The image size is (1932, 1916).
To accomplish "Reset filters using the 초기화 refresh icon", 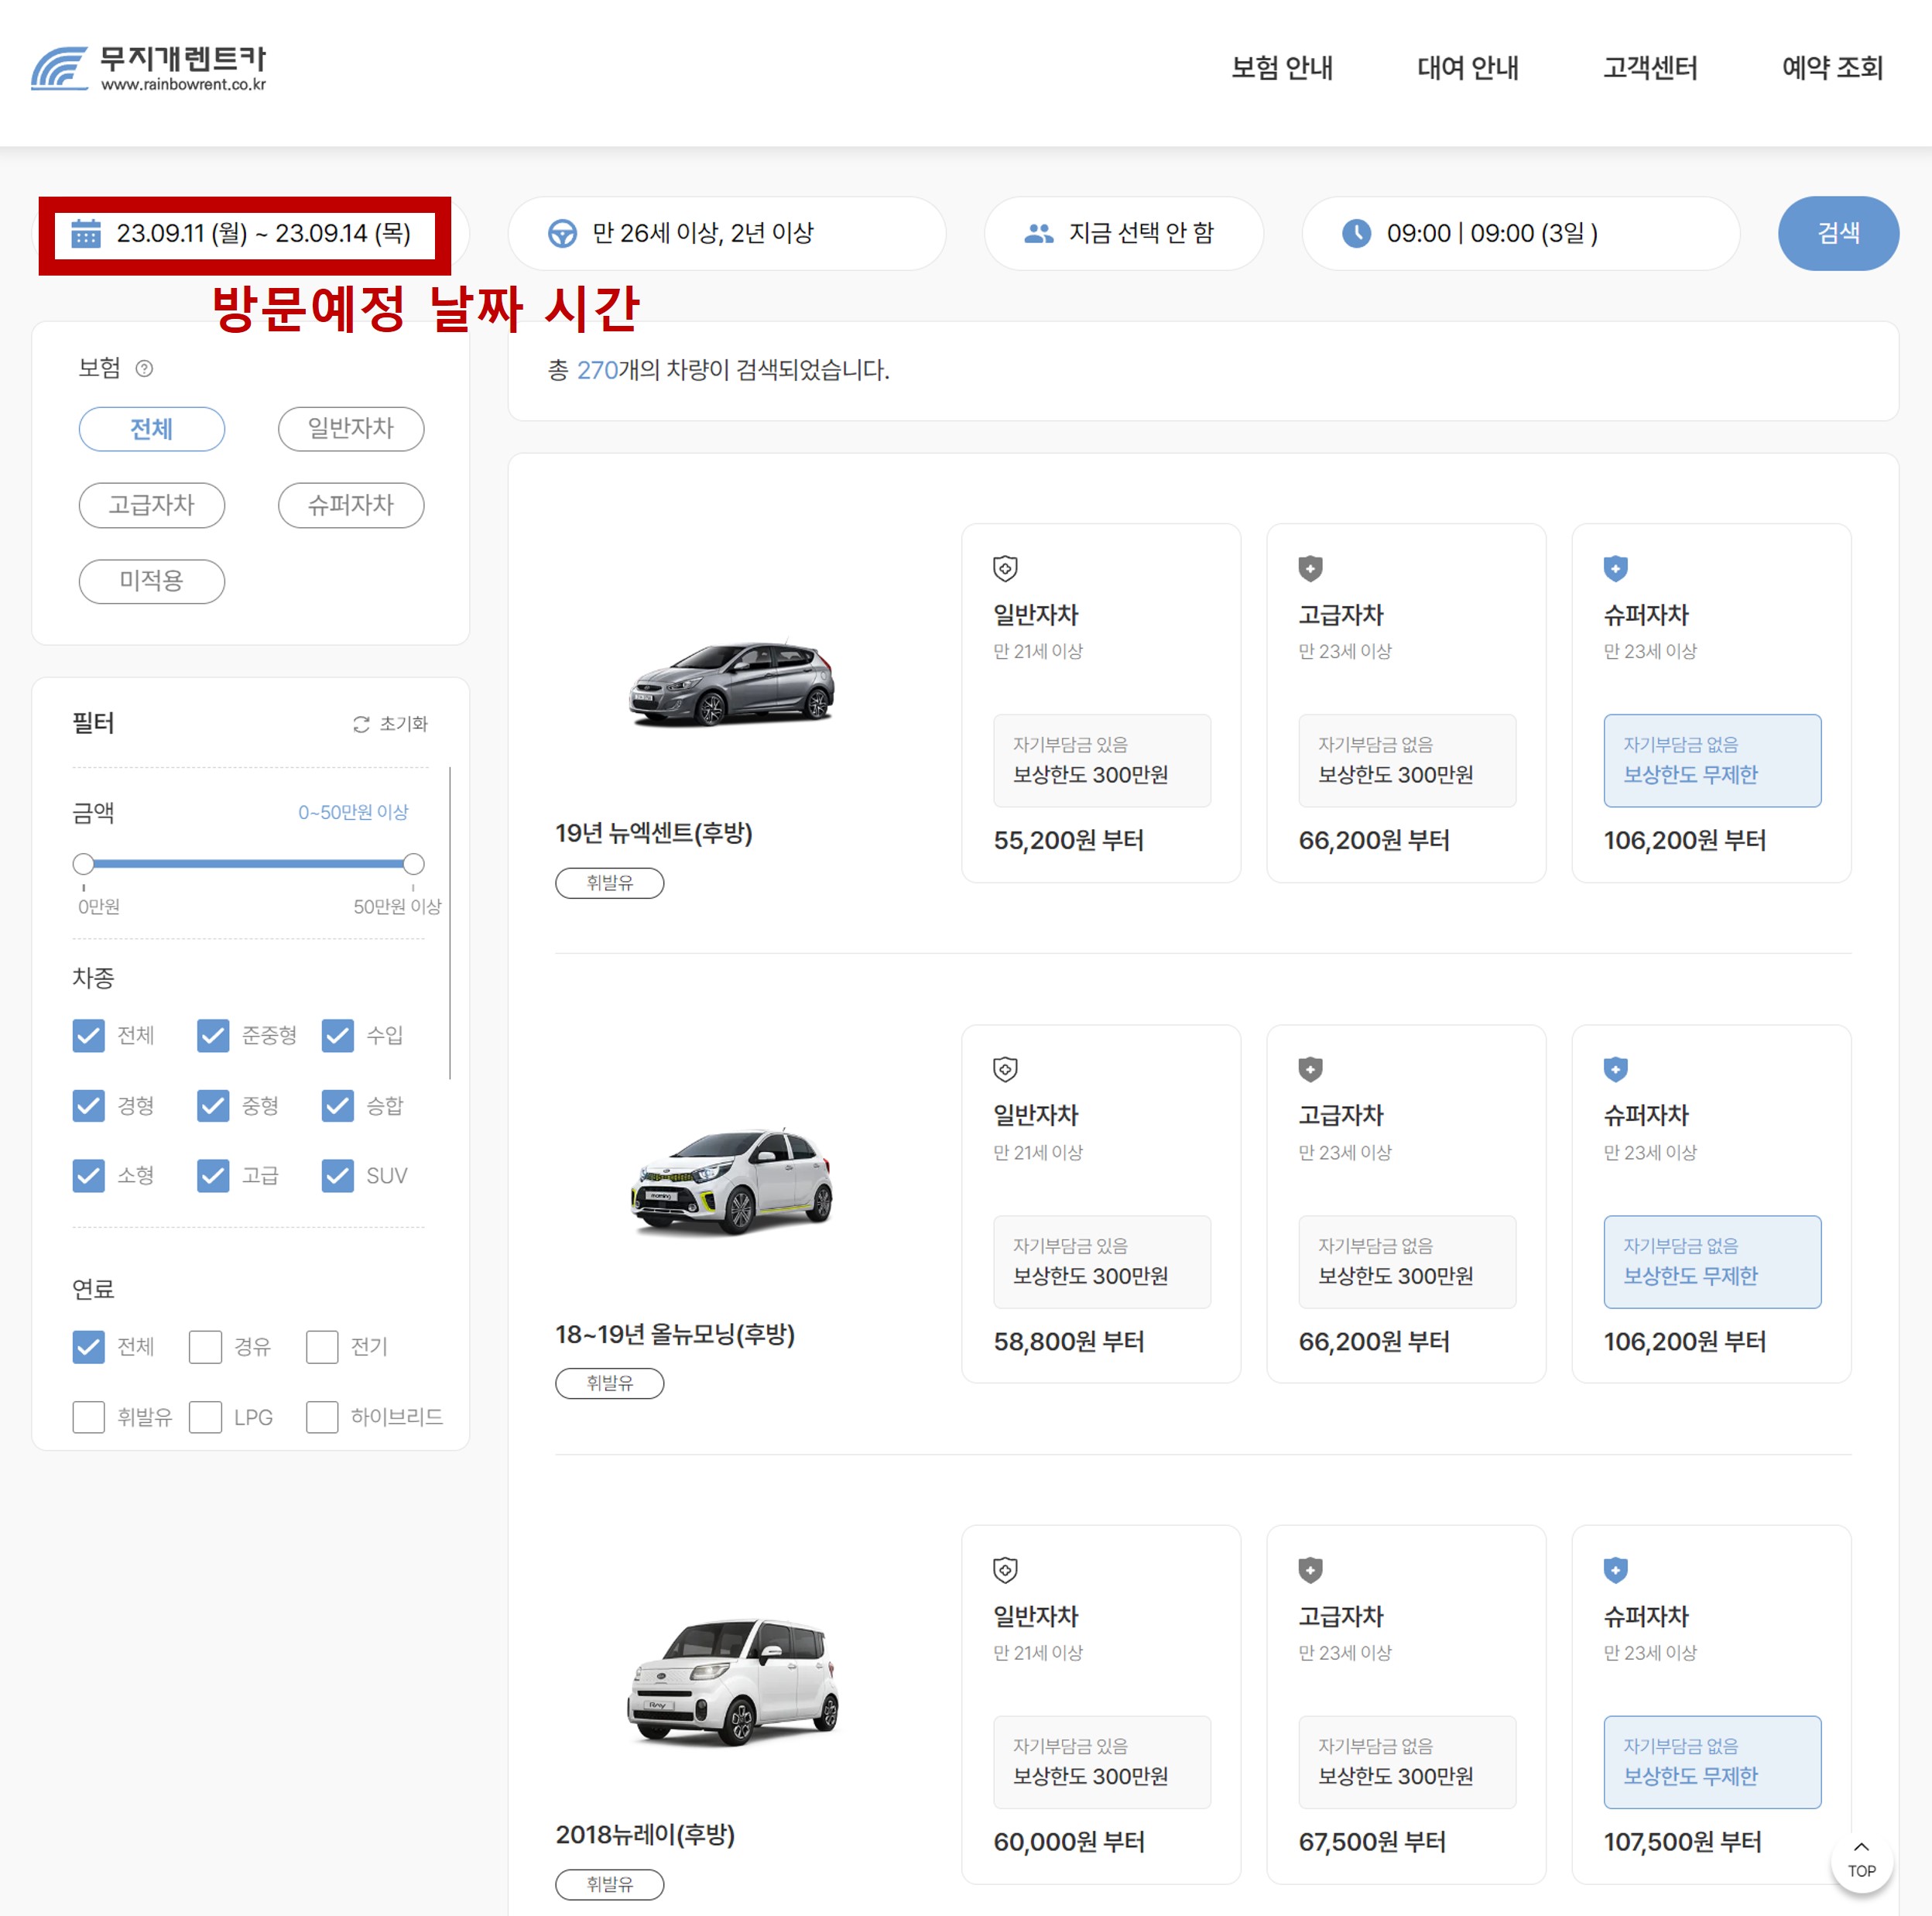I will pos(362,723).
